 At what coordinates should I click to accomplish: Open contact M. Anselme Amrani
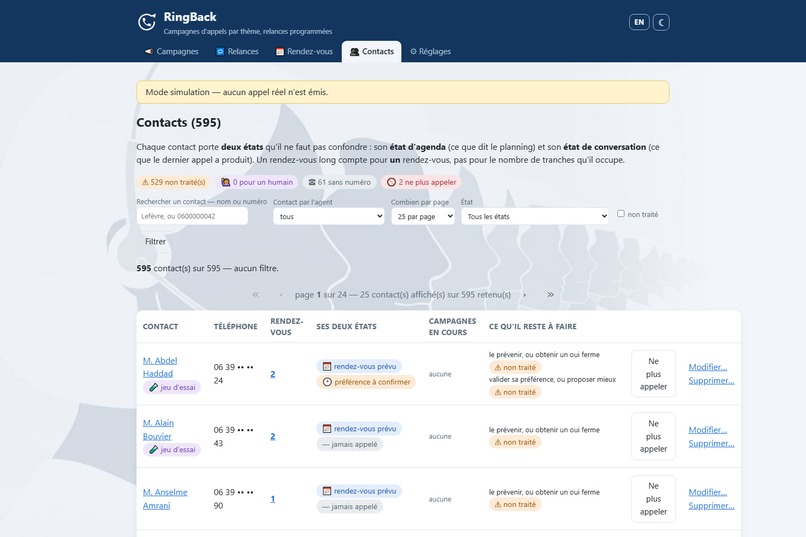point(165,498)
